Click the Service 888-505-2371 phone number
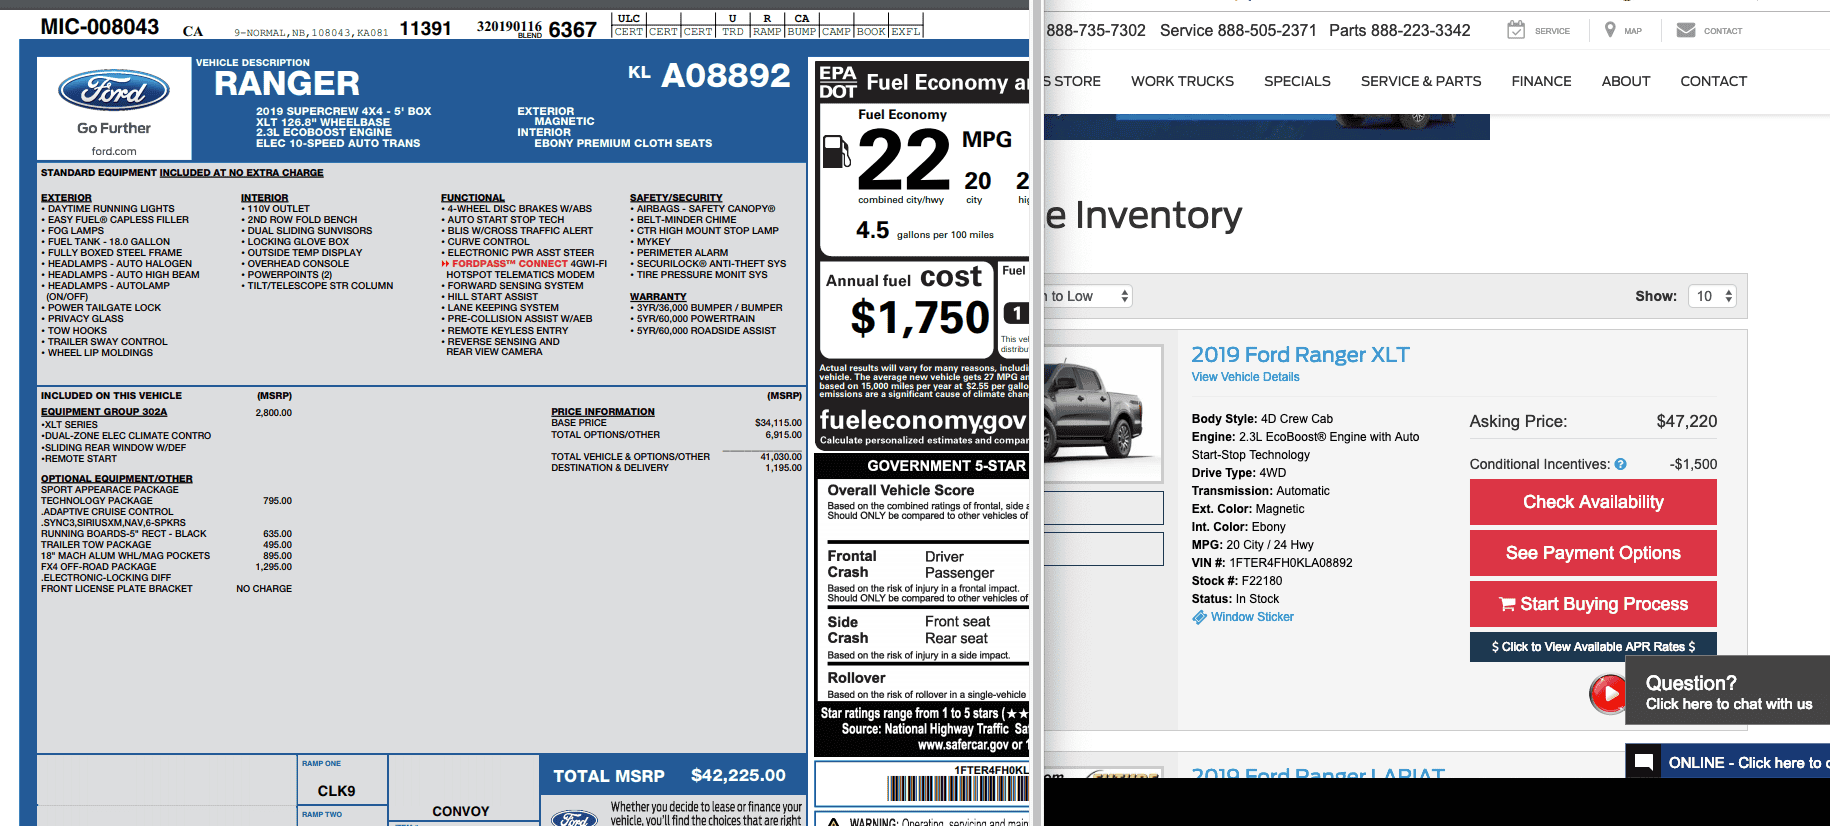The width and height of the screenshot is (1830, 826). coord(1238,31)
